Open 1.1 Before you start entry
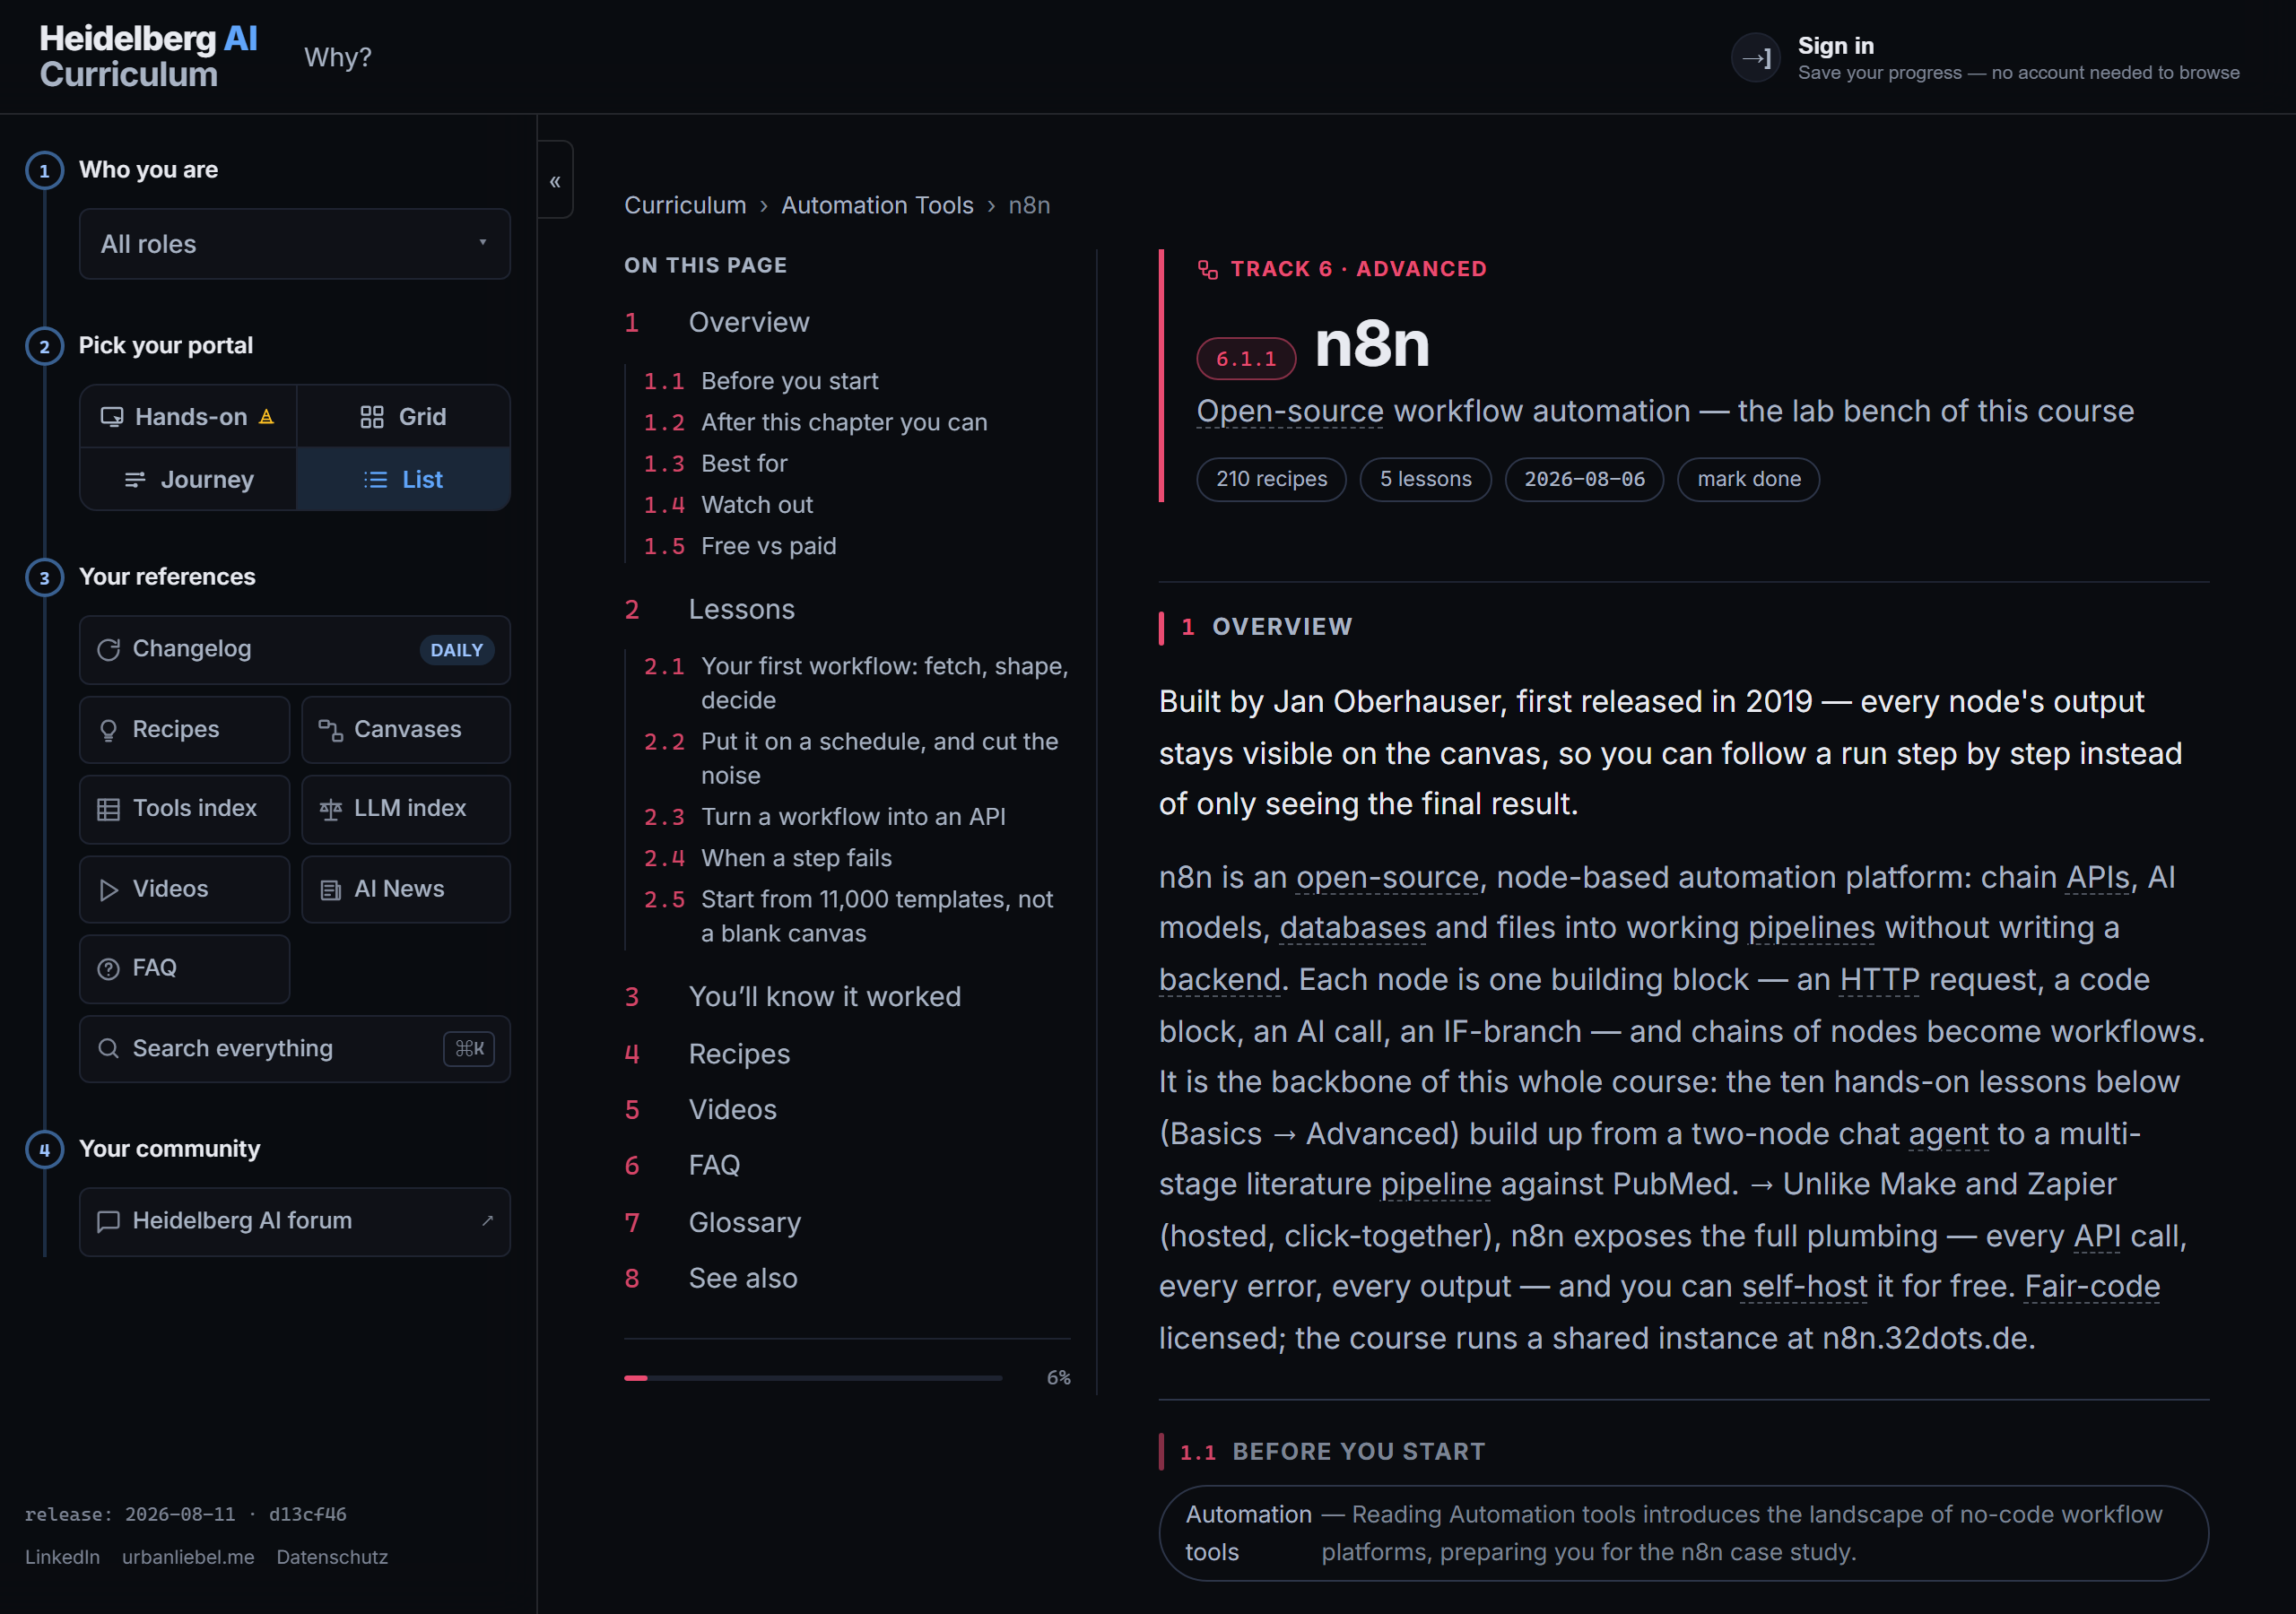The image size is (2296, 1614). click(x=789, y=381)
